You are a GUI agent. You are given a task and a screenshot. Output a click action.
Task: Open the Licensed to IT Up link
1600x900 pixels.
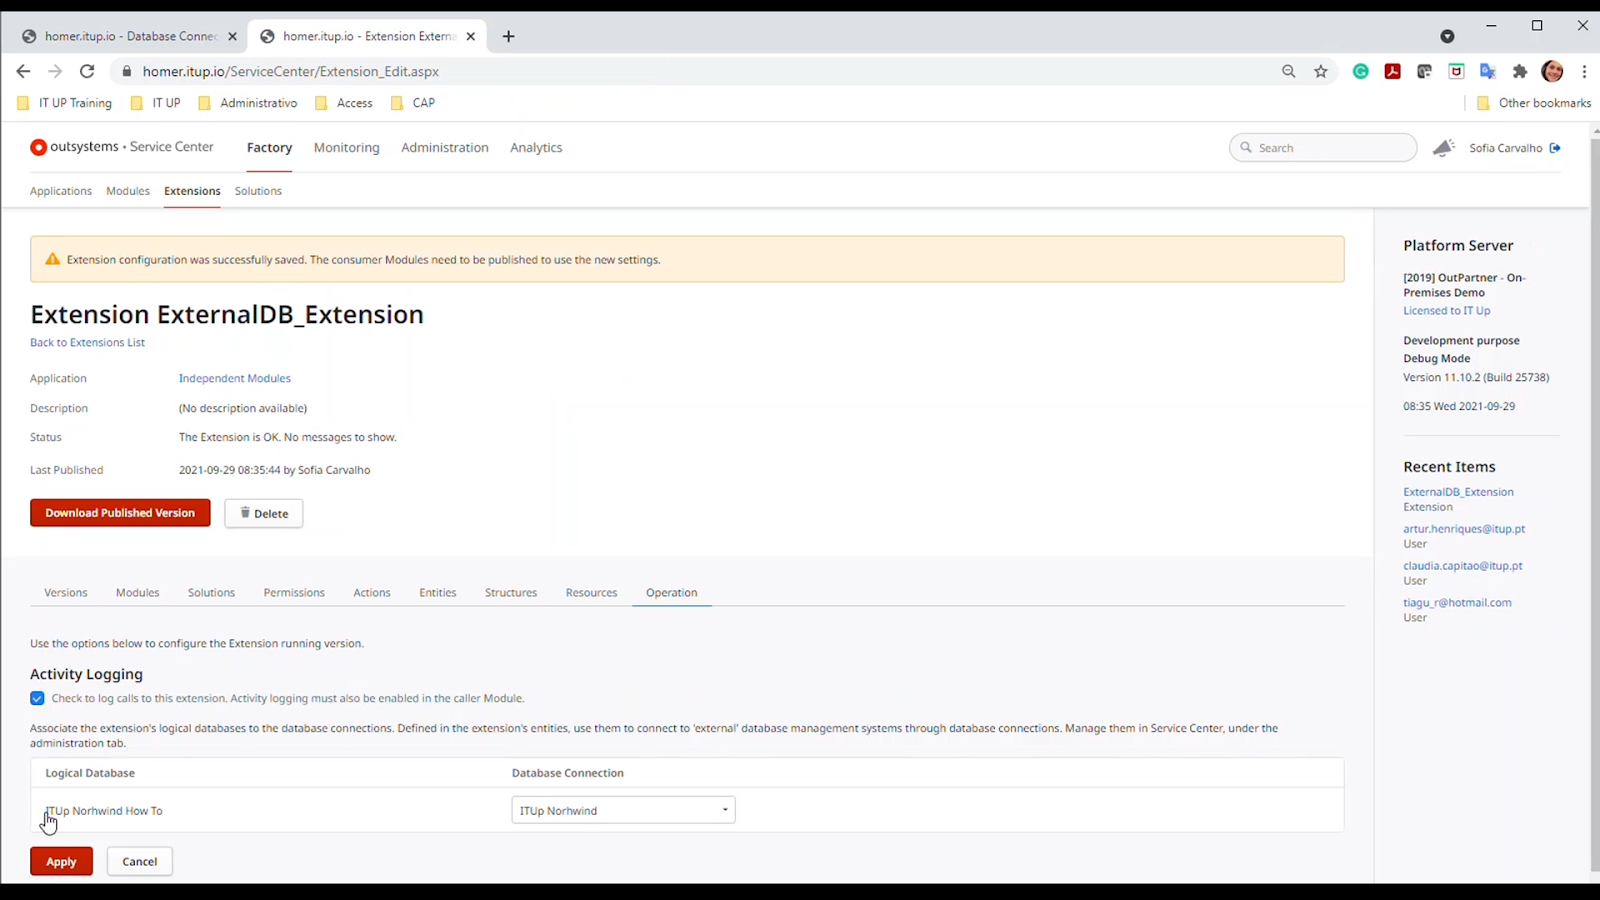click(x=1446, y=311)
